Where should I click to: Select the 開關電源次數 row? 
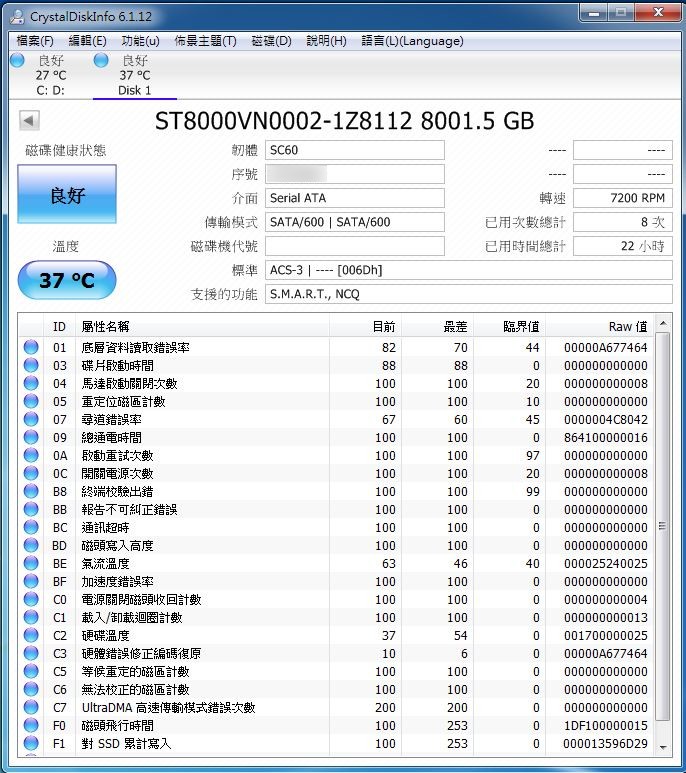337,473
